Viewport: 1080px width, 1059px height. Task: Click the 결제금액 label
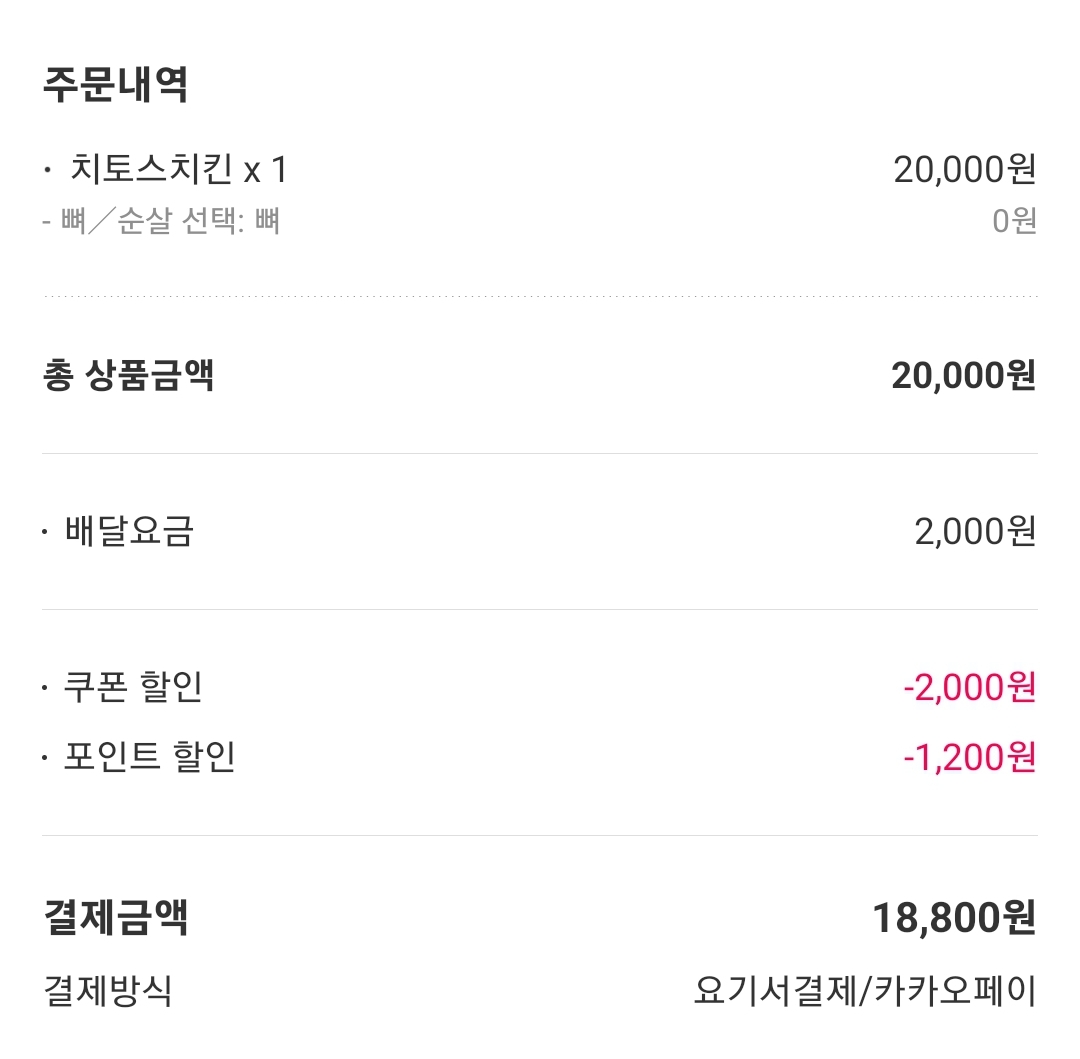[115, 917]
